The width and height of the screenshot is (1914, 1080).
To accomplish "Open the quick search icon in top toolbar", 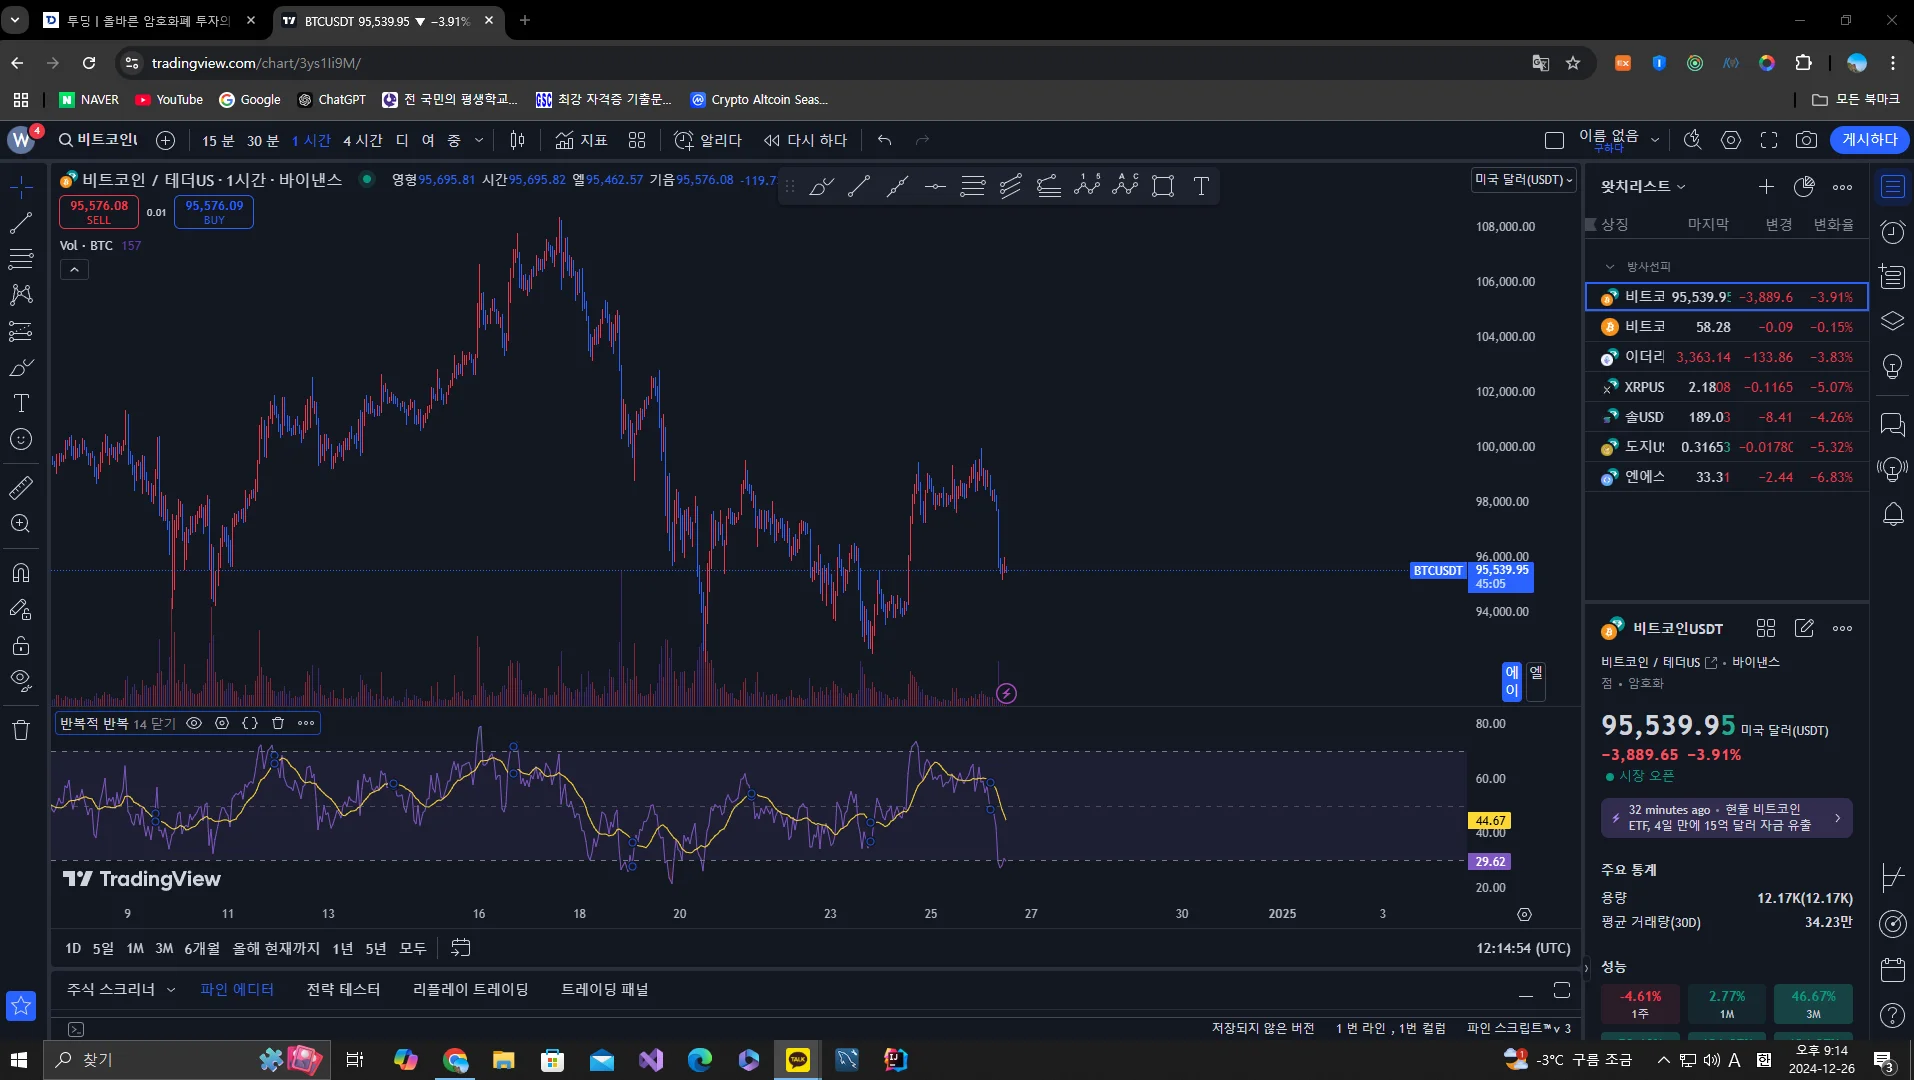I will coord(1693,140).
